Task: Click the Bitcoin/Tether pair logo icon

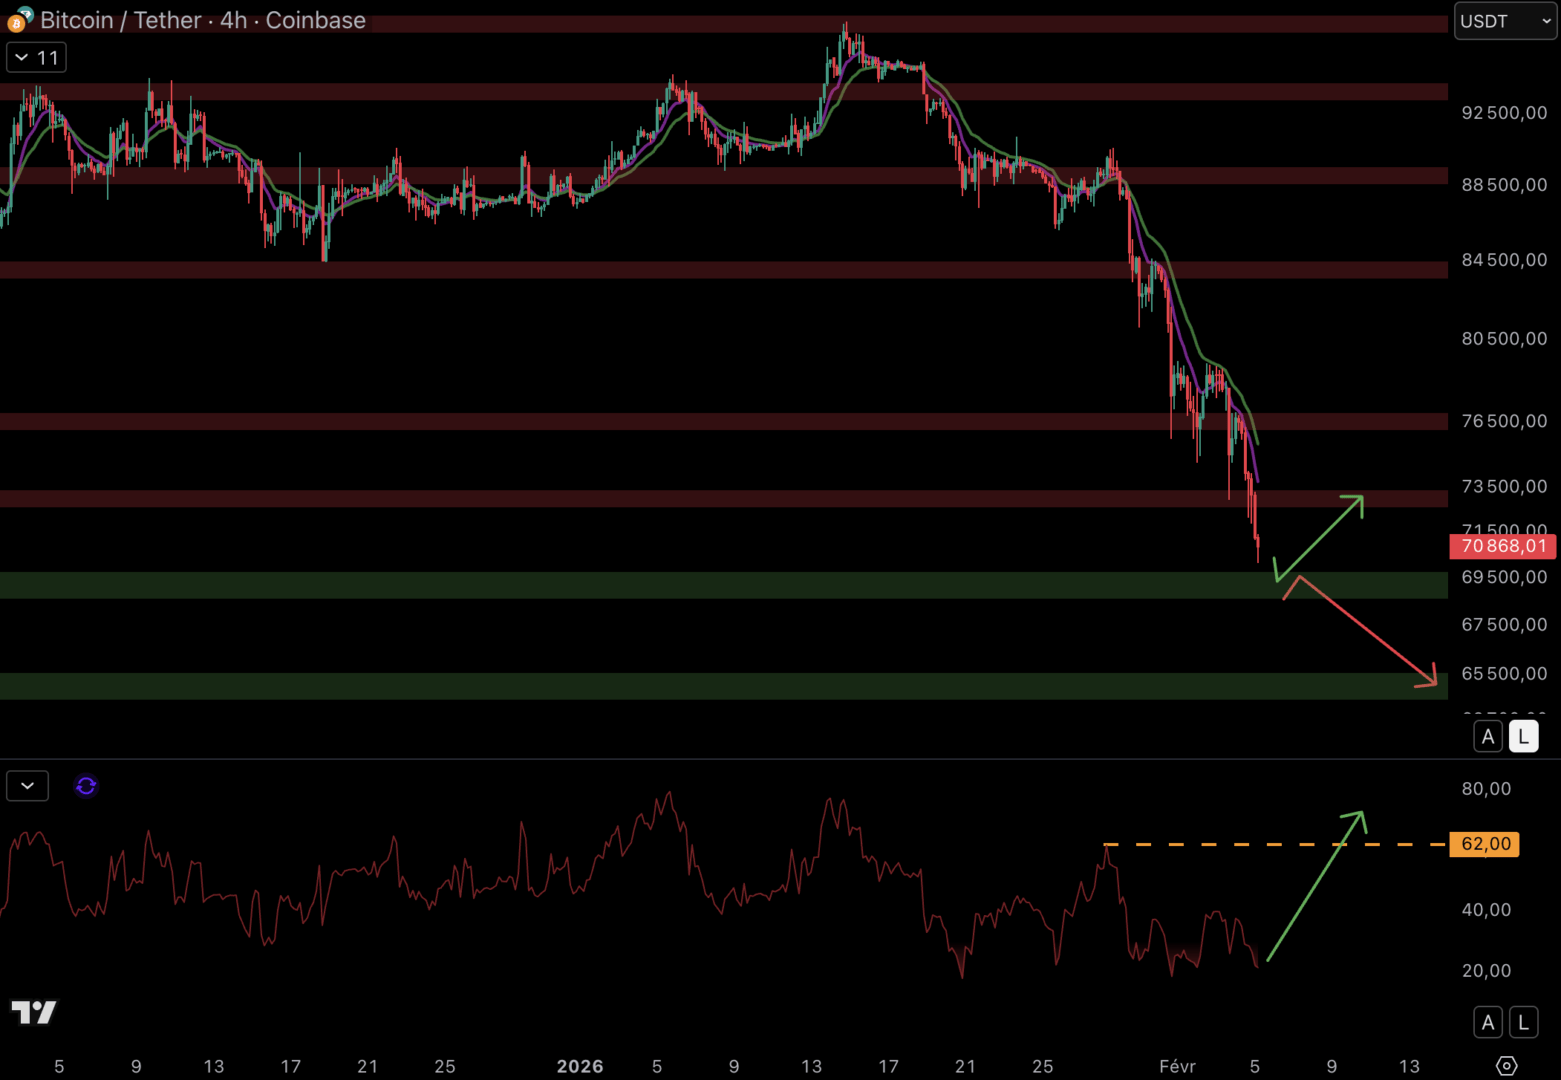Action: pos(19,20)
